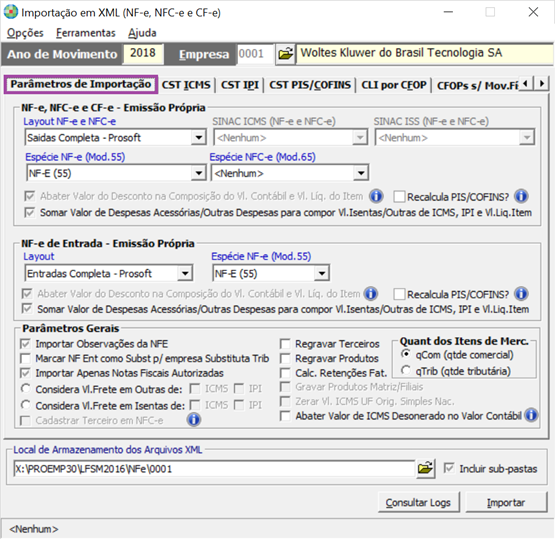This screenshot has height=539, width=555.
Task: Switch to CST PIS/COFINS tab
Action: coord(310,85)
